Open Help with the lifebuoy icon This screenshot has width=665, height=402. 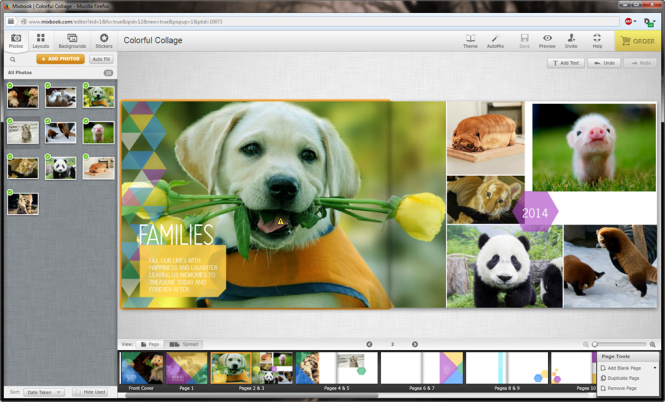point(597,41)
